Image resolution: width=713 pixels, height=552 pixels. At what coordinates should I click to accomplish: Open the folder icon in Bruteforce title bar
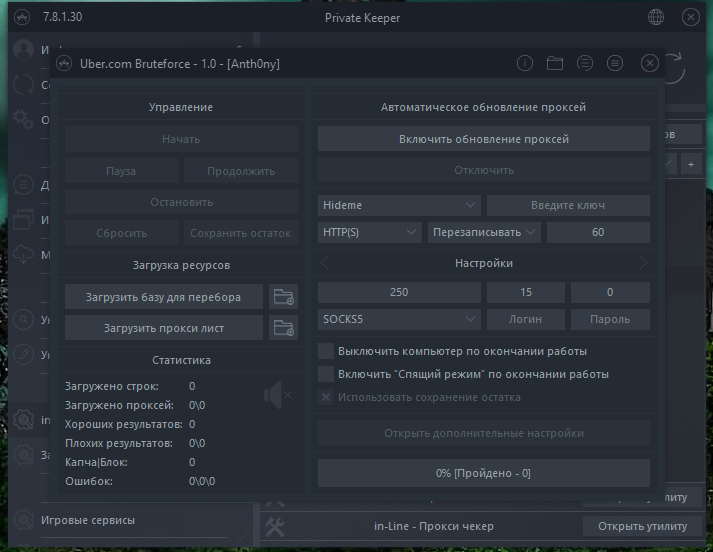click(x=554, y=63)
